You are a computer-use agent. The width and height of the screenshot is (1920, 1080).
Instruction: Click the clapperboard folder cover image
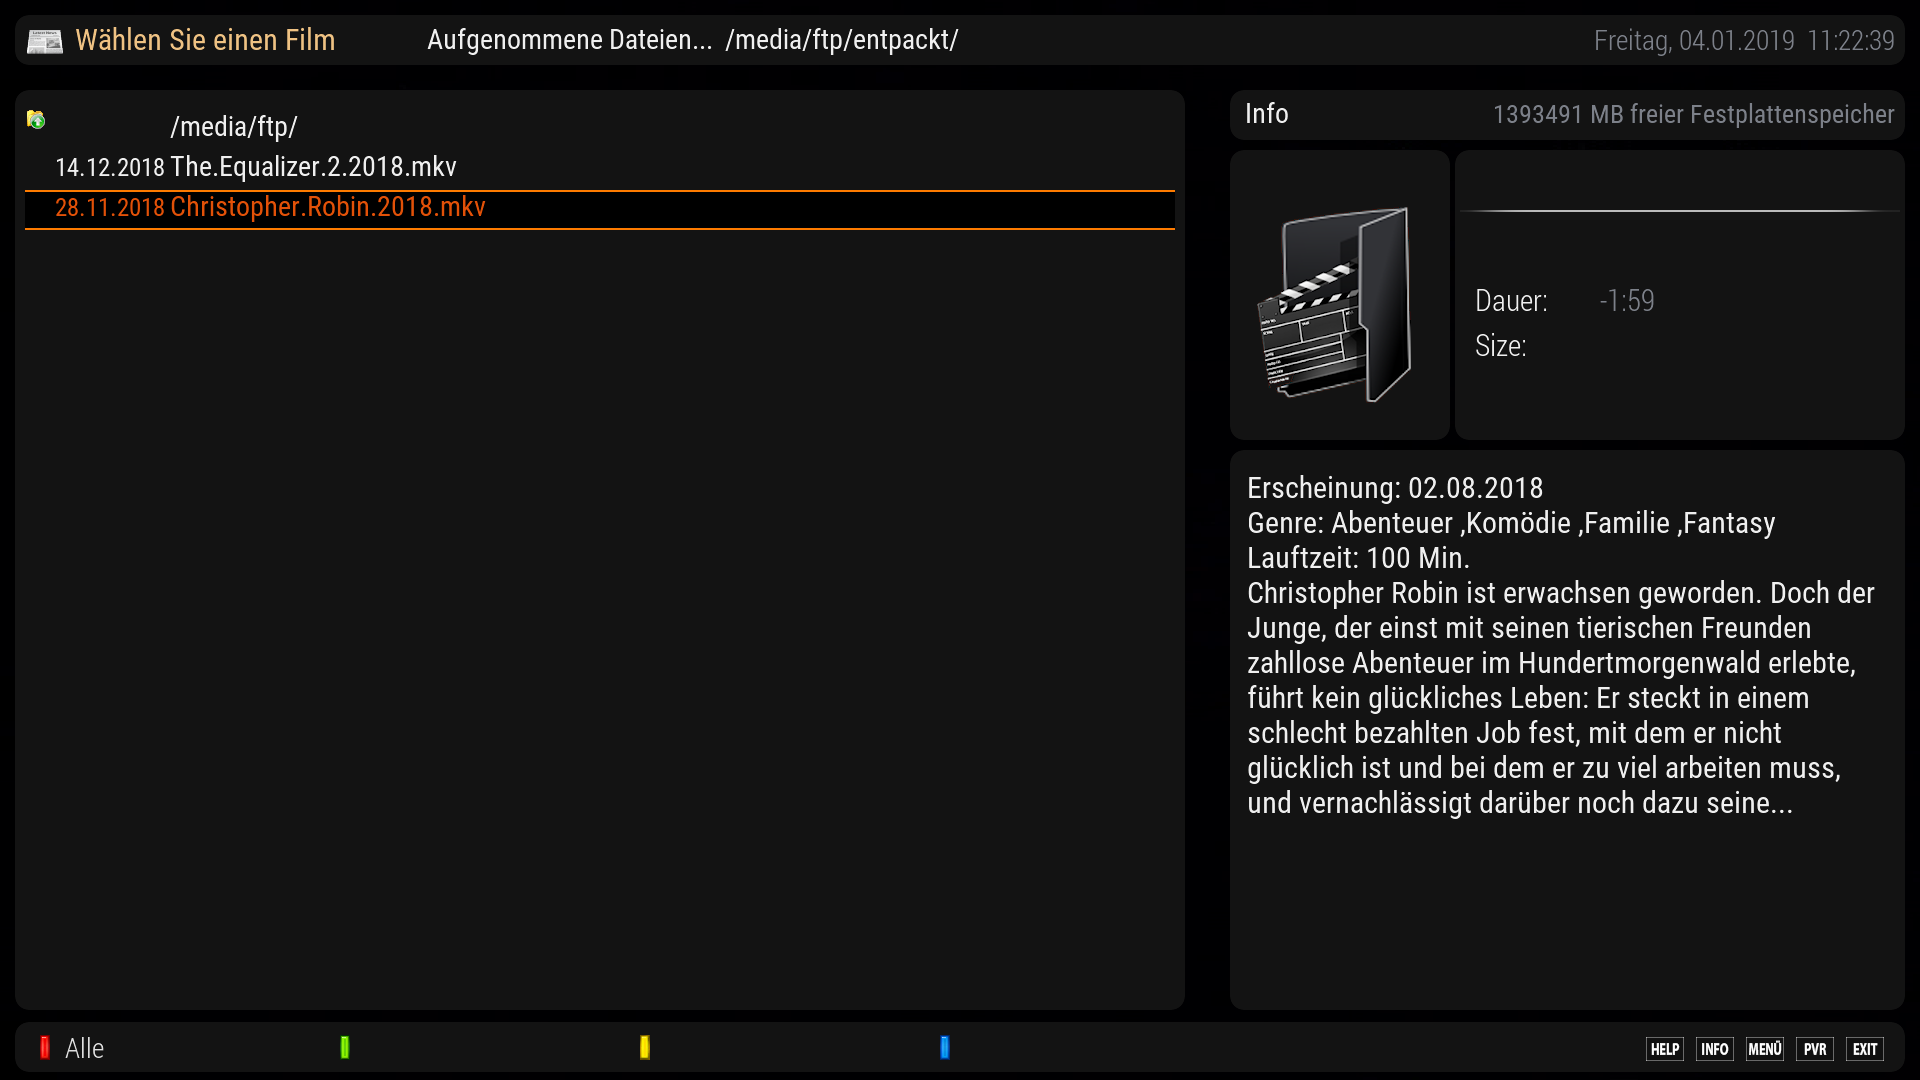(1338, 303)
